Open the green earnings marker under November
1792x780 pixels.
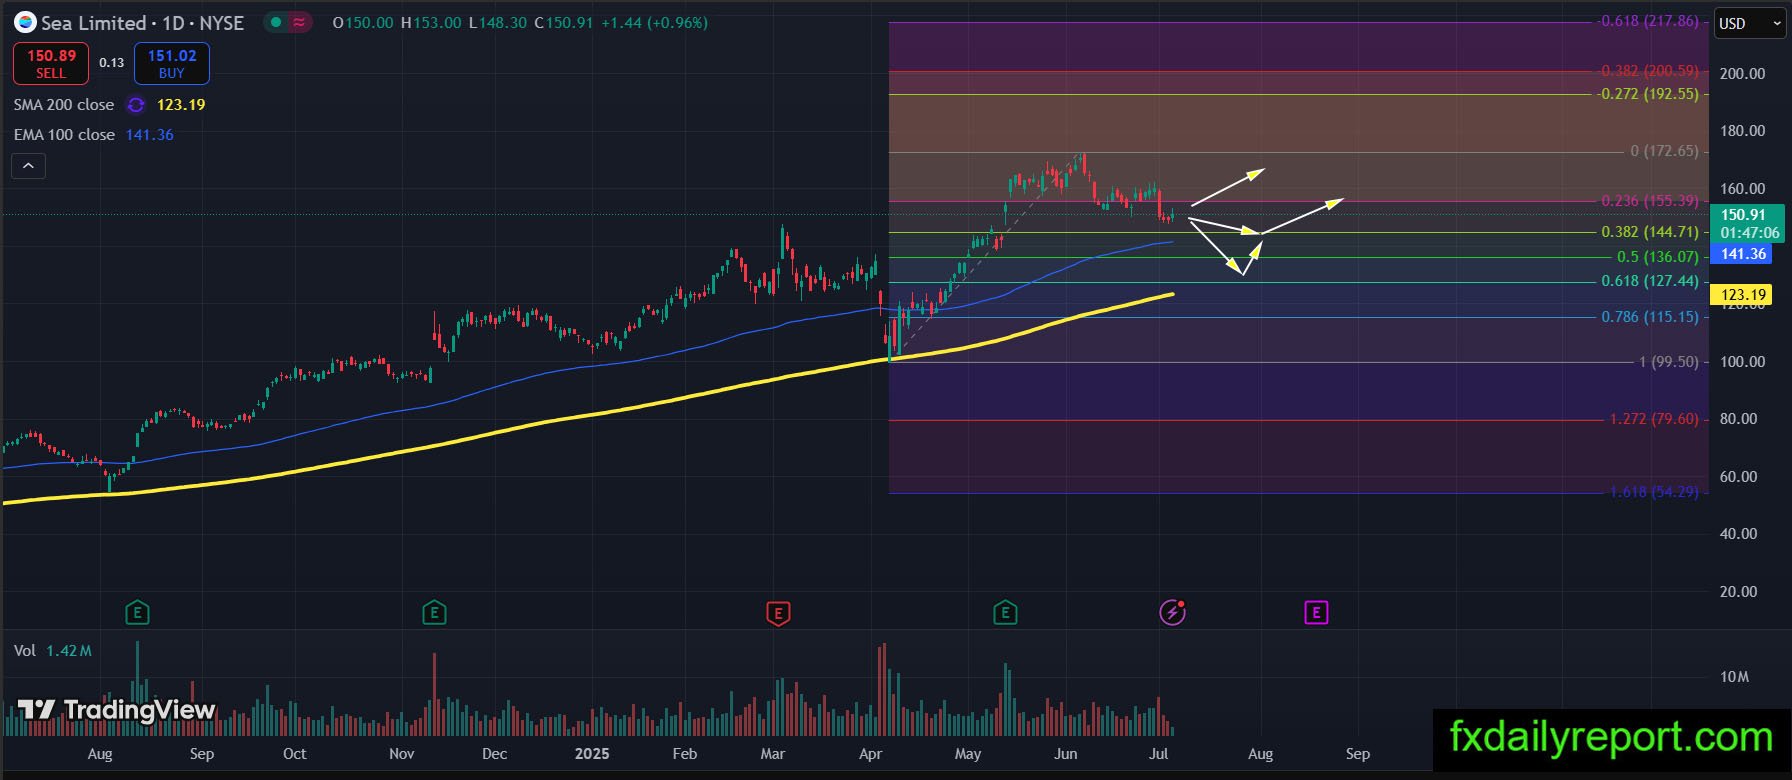(434, 613)
